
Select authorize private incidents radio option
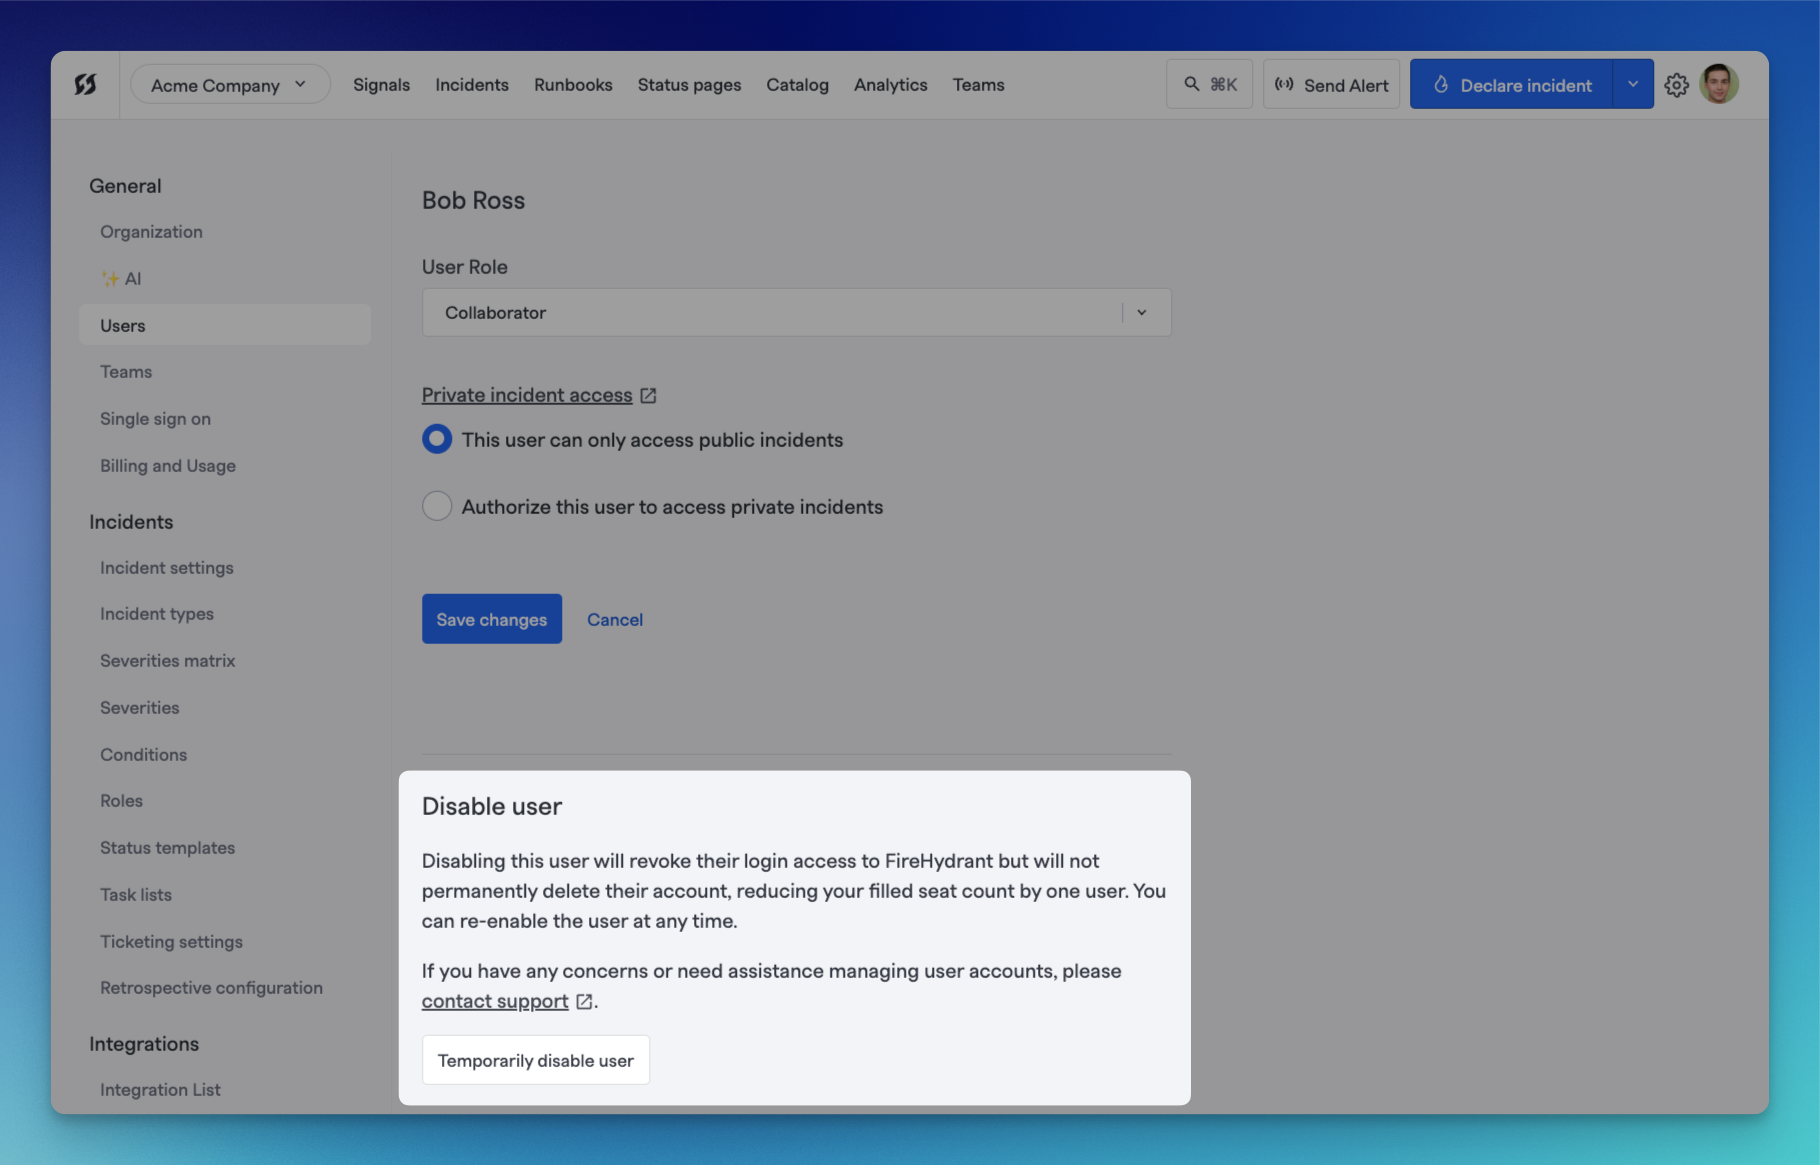[437, 506]
